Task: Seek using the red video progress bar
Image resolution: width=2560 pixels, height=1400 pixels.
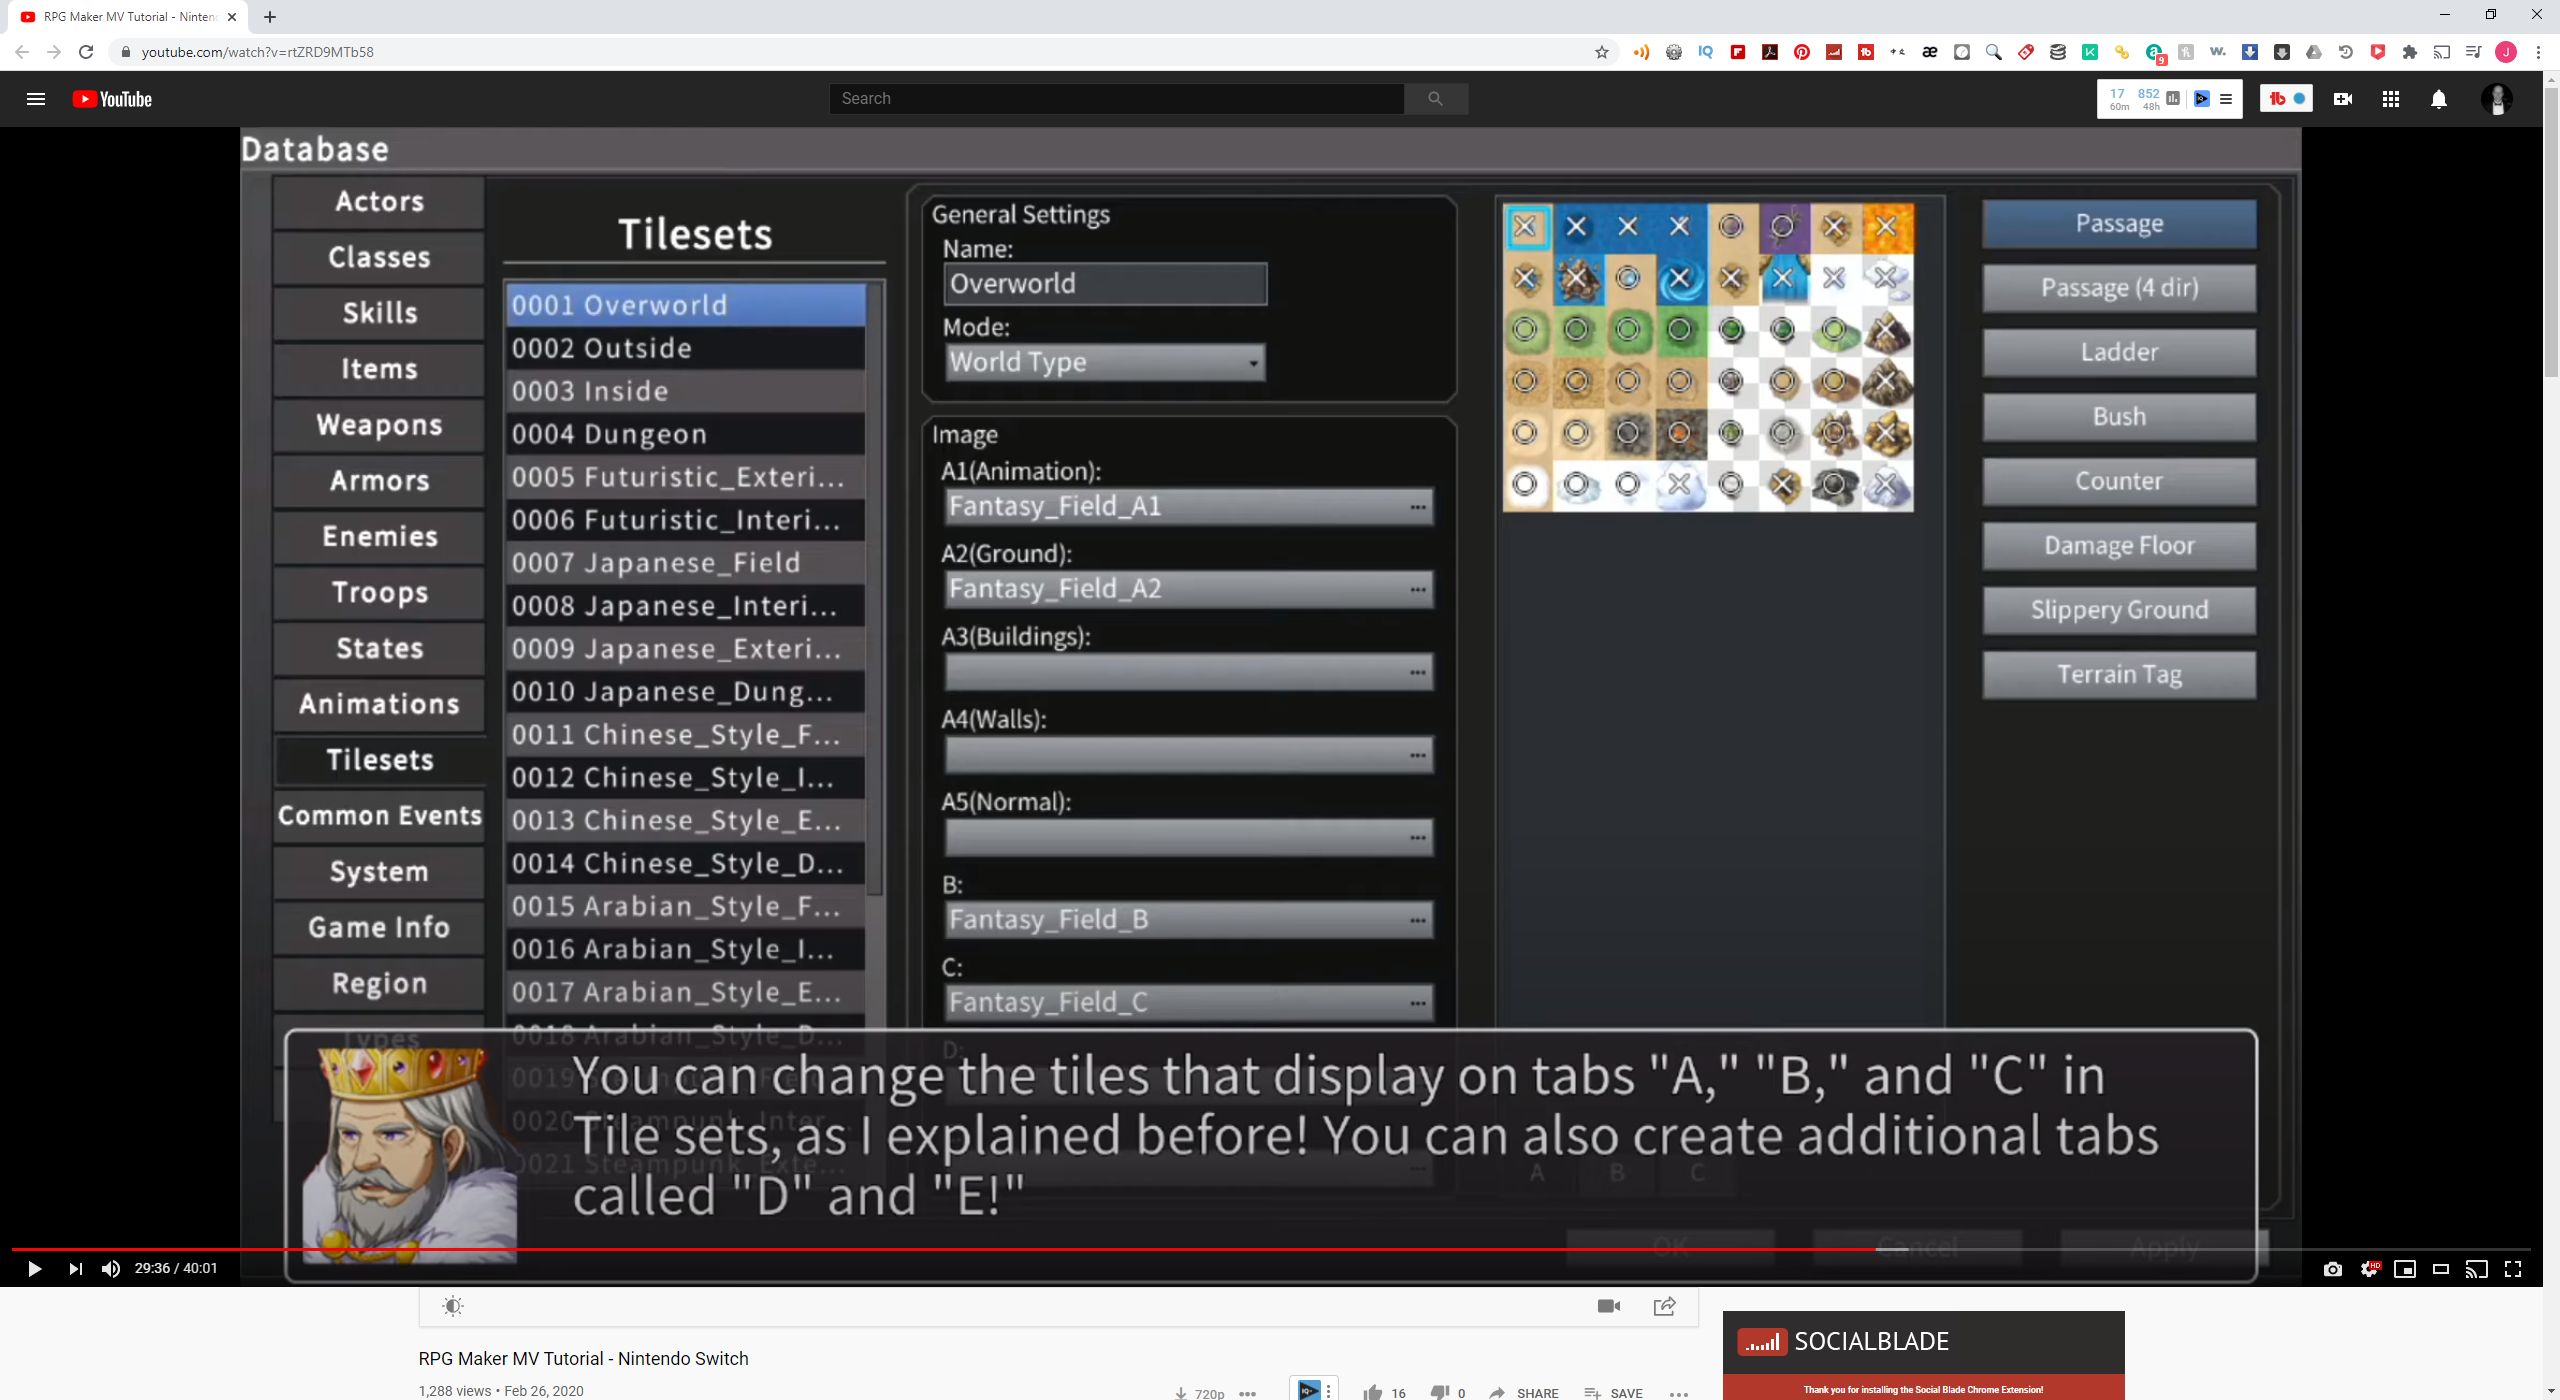Action: coord(944,1249)
